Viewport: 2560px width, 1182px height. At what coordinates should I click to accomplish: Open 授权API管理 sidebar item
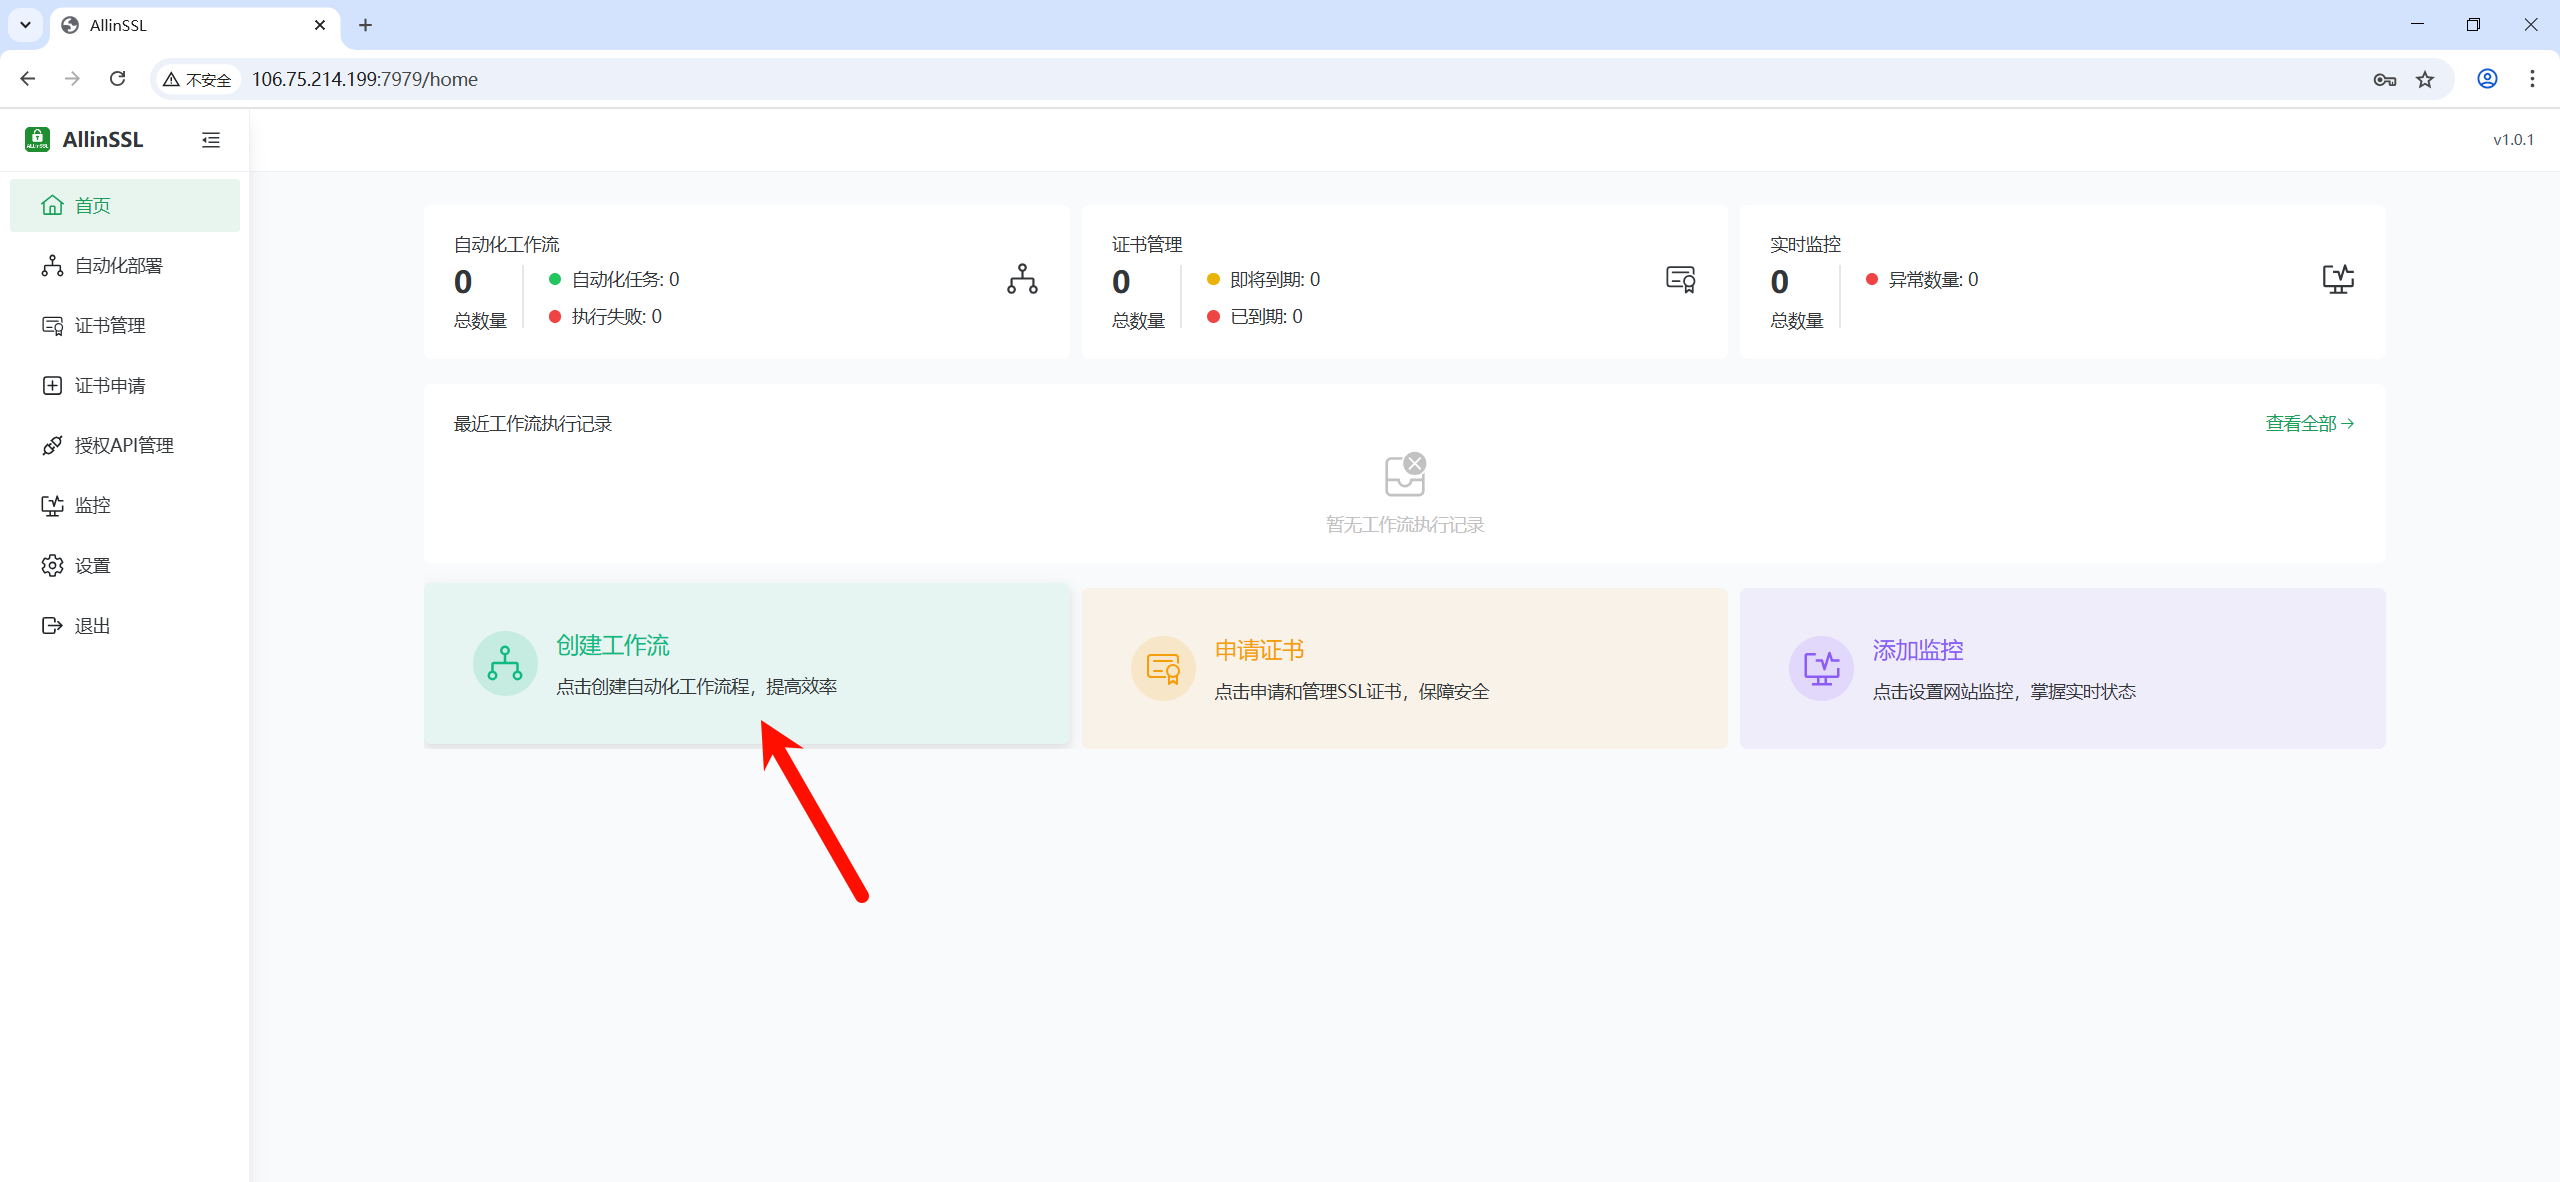(125, 445)
